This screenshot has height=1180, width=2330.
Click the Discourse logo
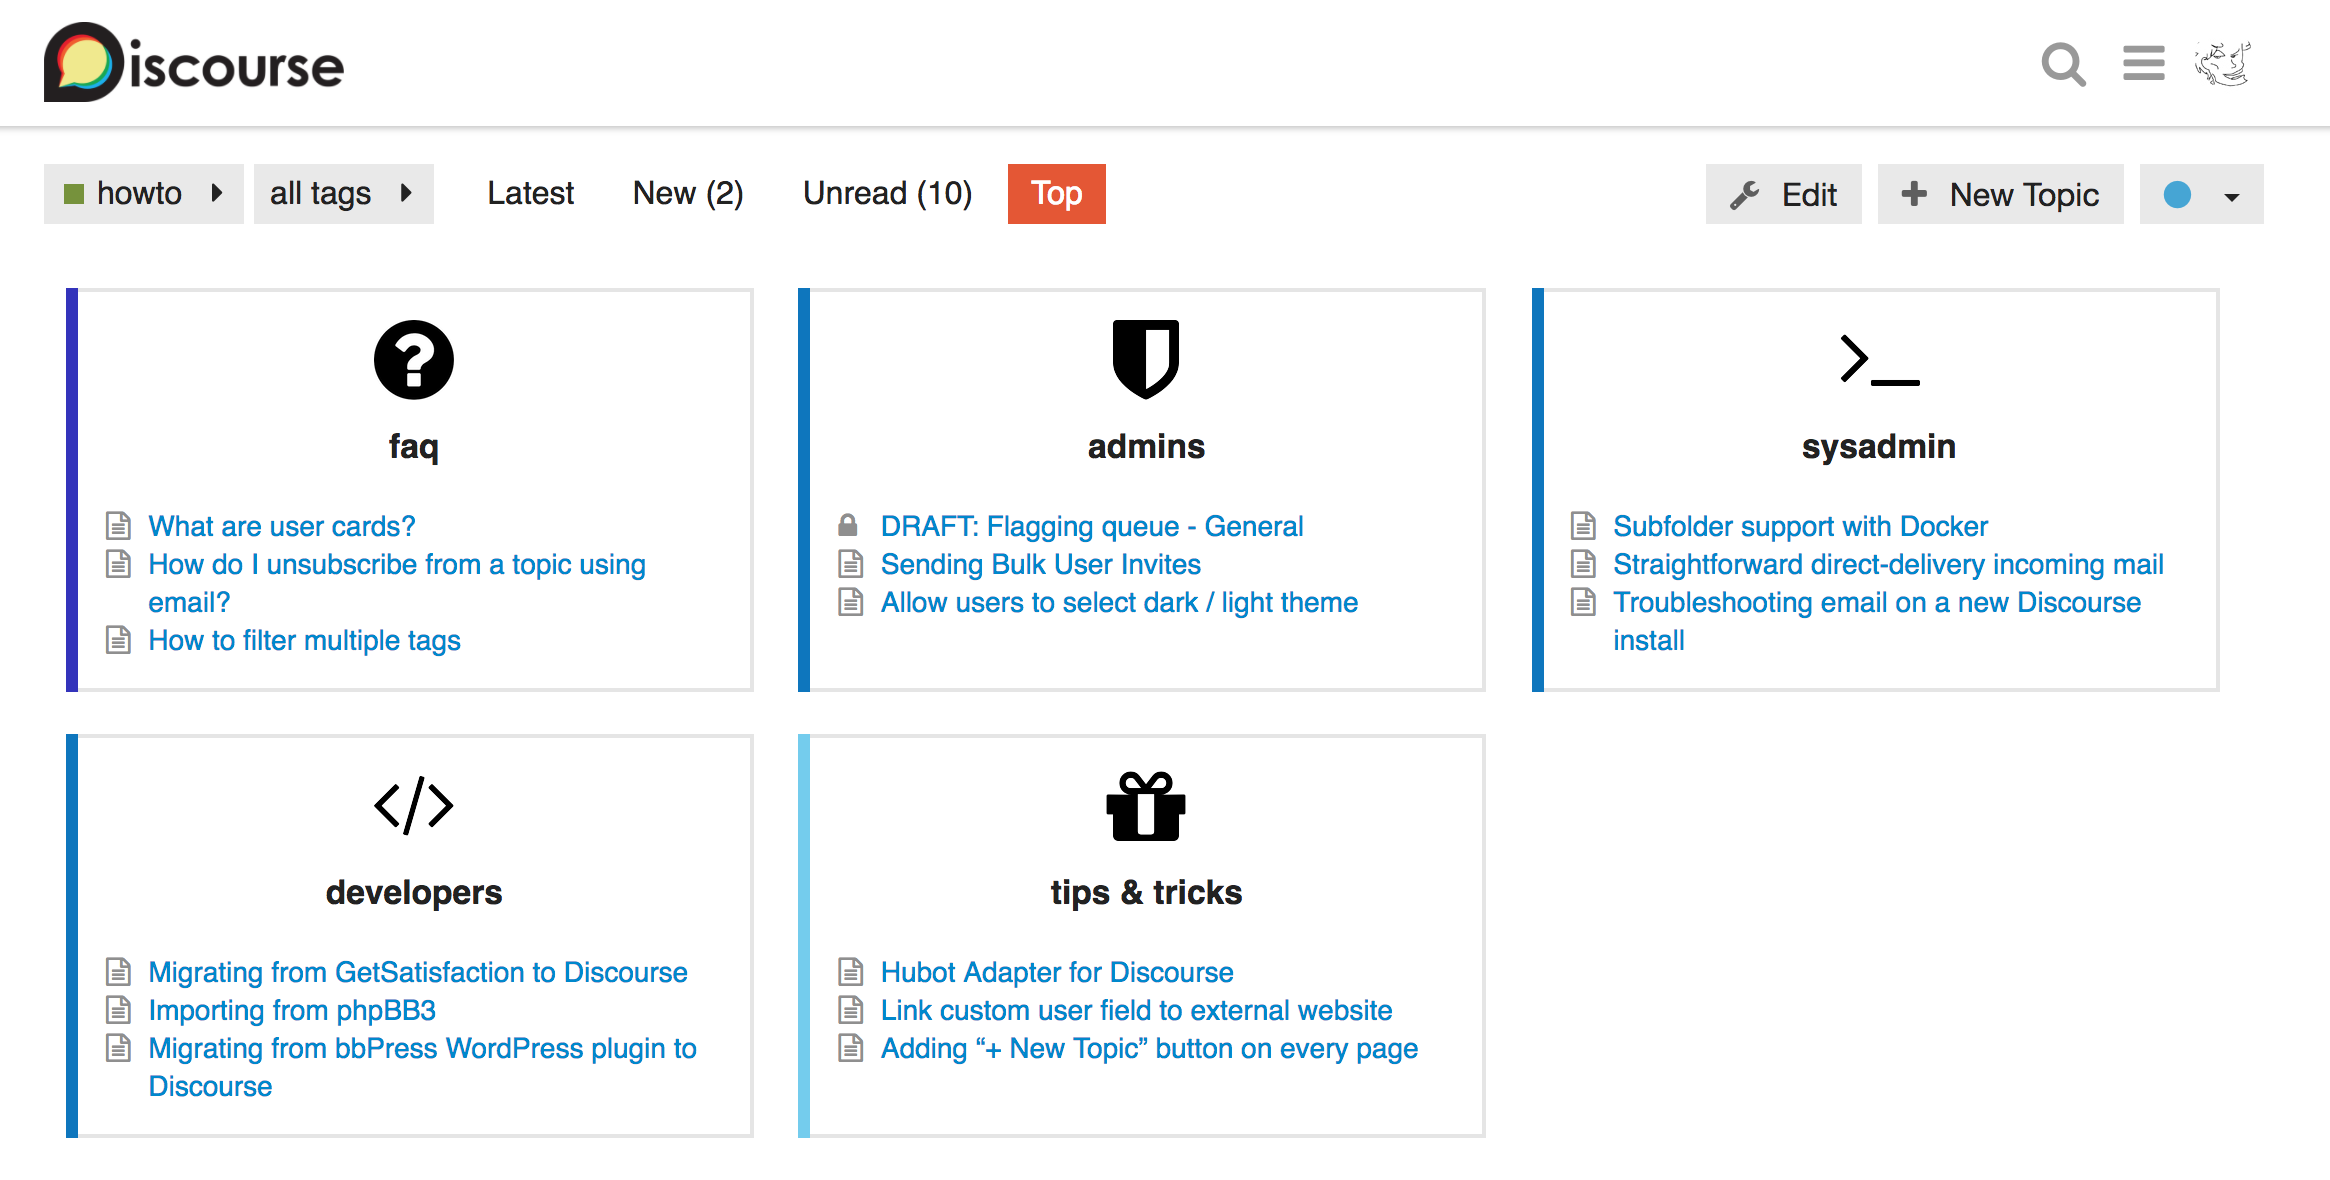coord(194,63)
